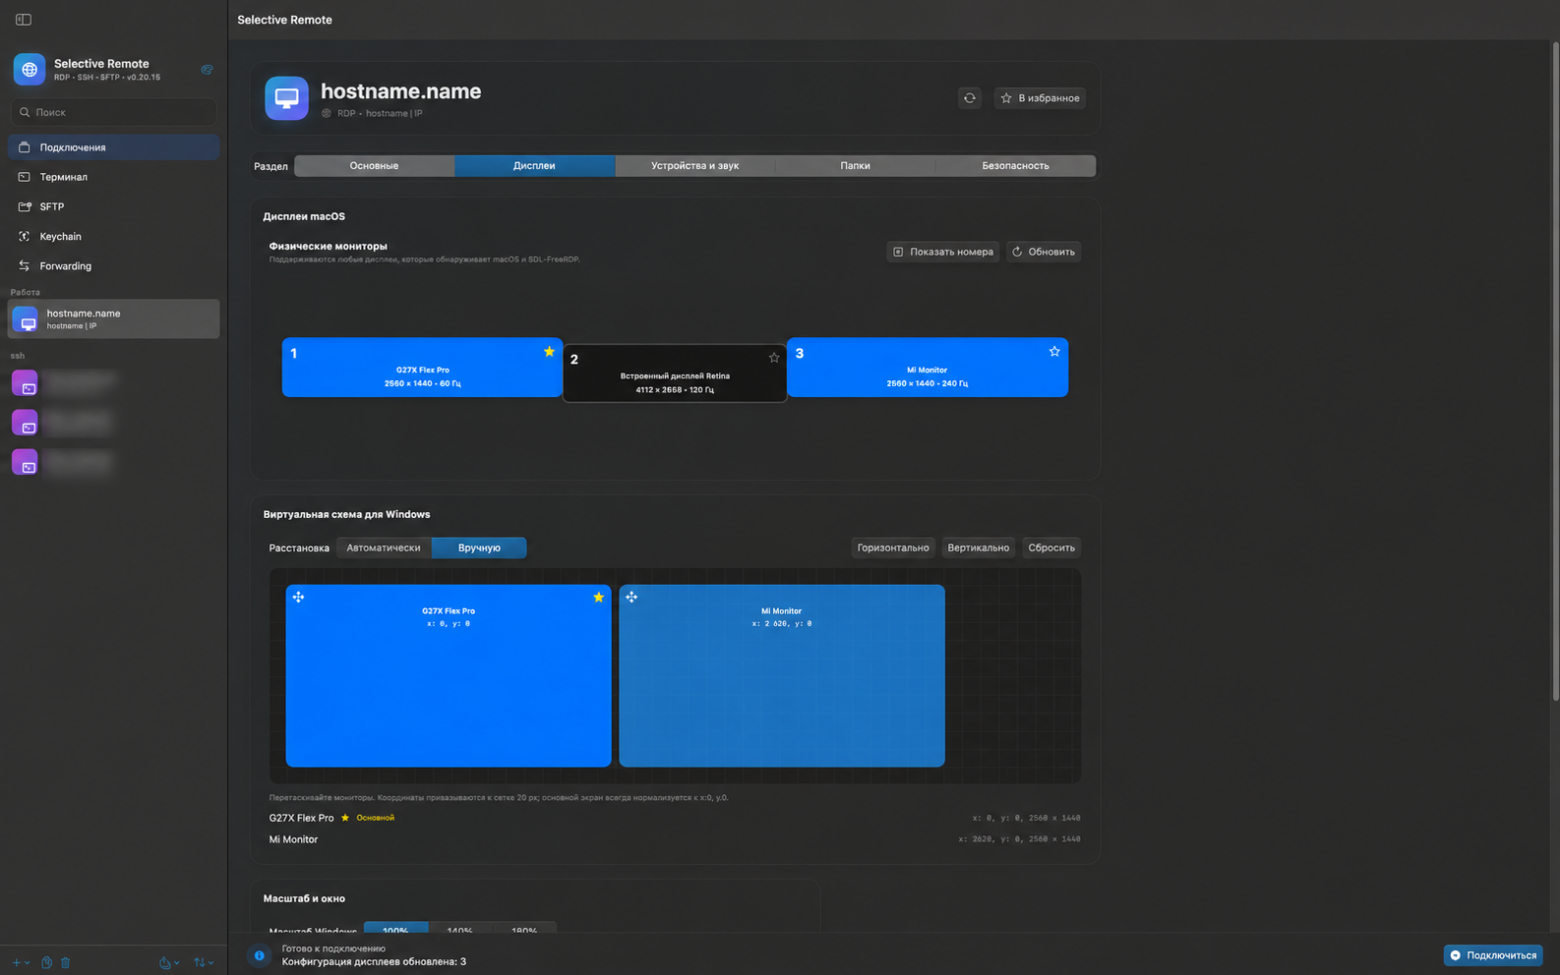Open Forwarding in the sidebar

coord(113,266)
